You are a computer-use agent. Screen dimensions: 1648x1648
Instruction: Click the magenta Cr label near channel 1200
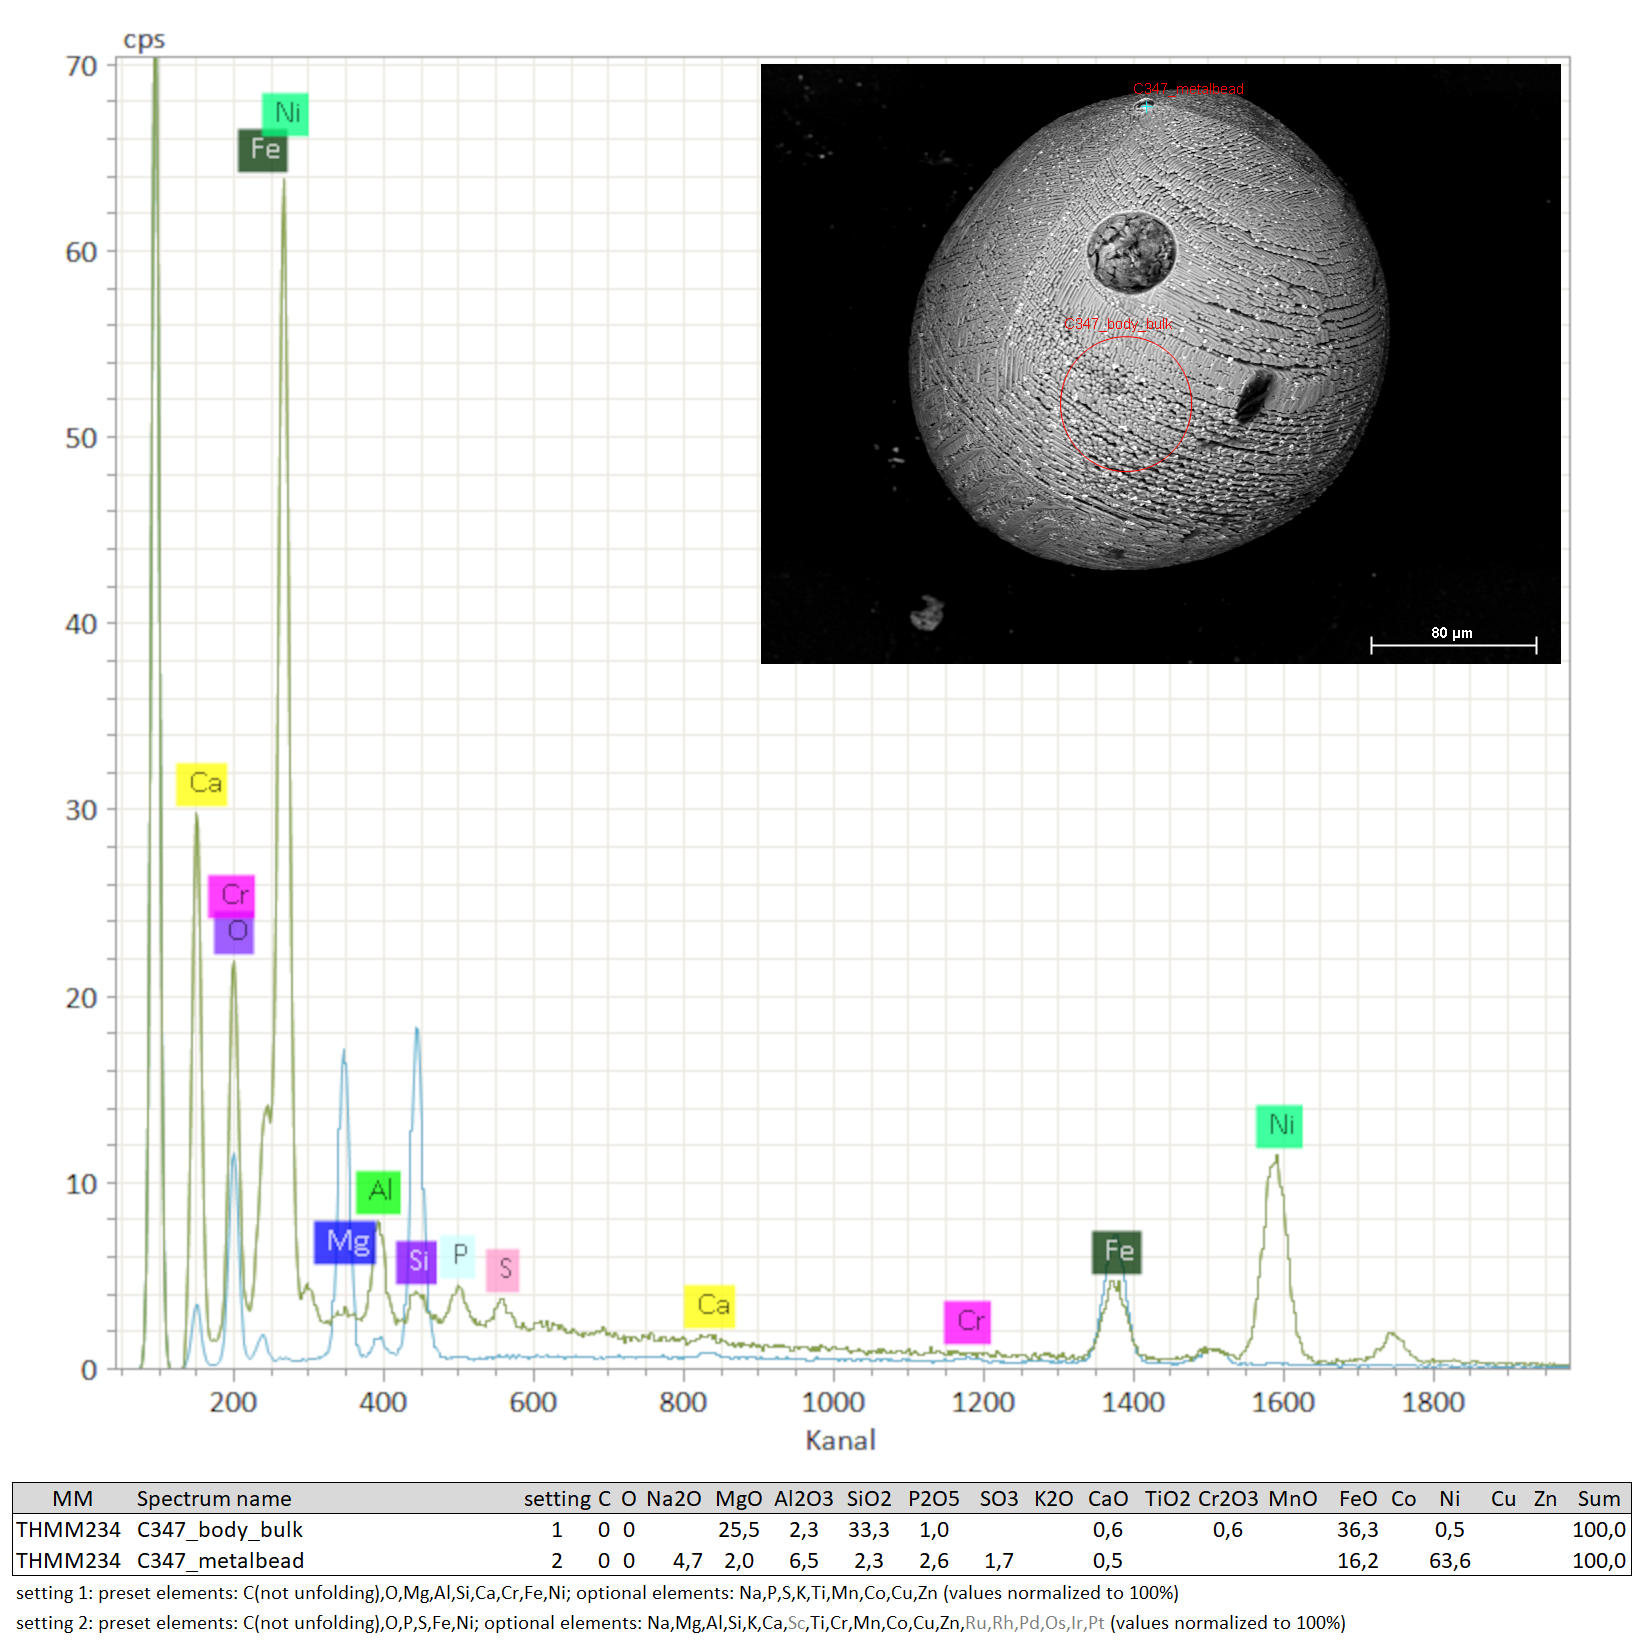tap(967, 1322)
